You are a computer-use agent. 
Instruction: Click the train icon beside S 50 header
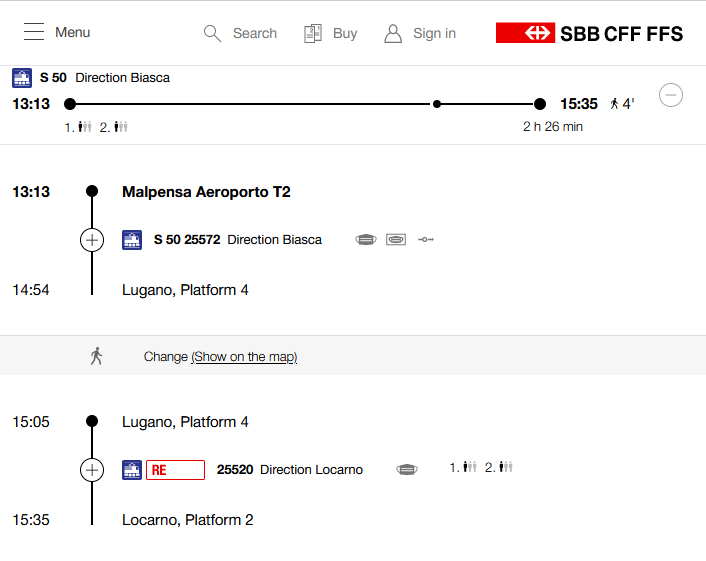point(22,77)
